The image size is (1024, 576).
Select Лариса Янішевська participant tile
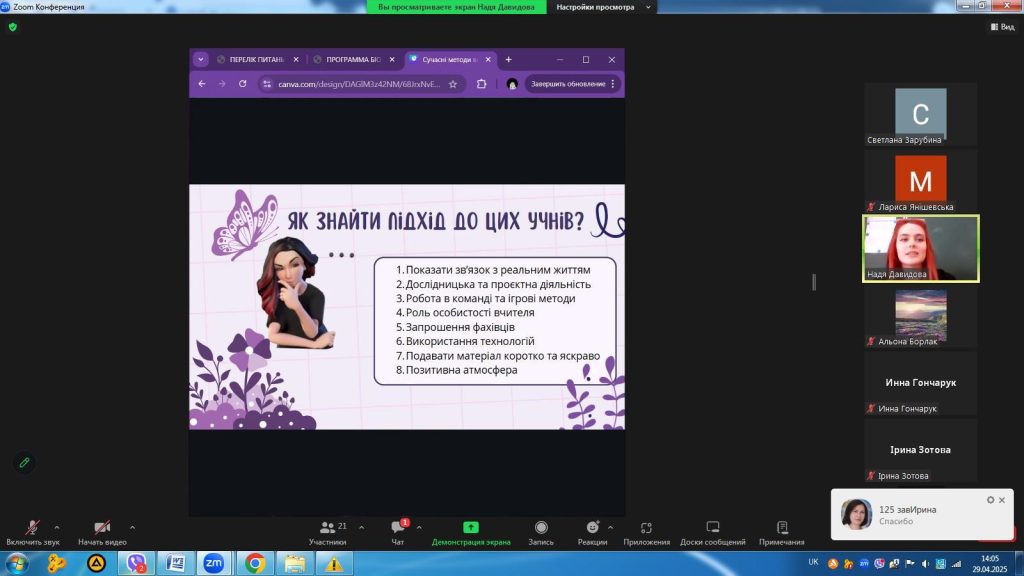pyautogui.click(x=920, y=181)
